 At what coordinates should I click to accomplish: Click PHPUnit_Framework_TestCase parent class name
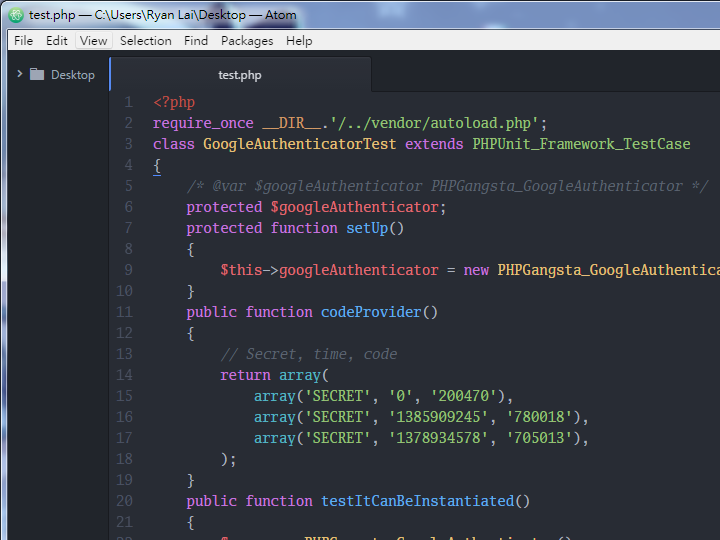(x=581, y=144)
